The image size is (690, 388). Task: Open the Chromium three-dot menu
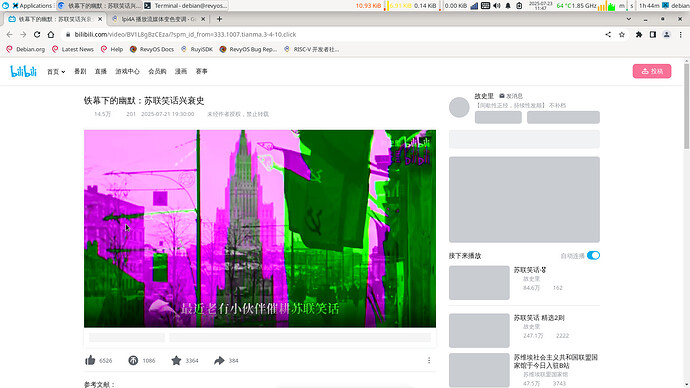pyautogui.click(x=680, y=34)
